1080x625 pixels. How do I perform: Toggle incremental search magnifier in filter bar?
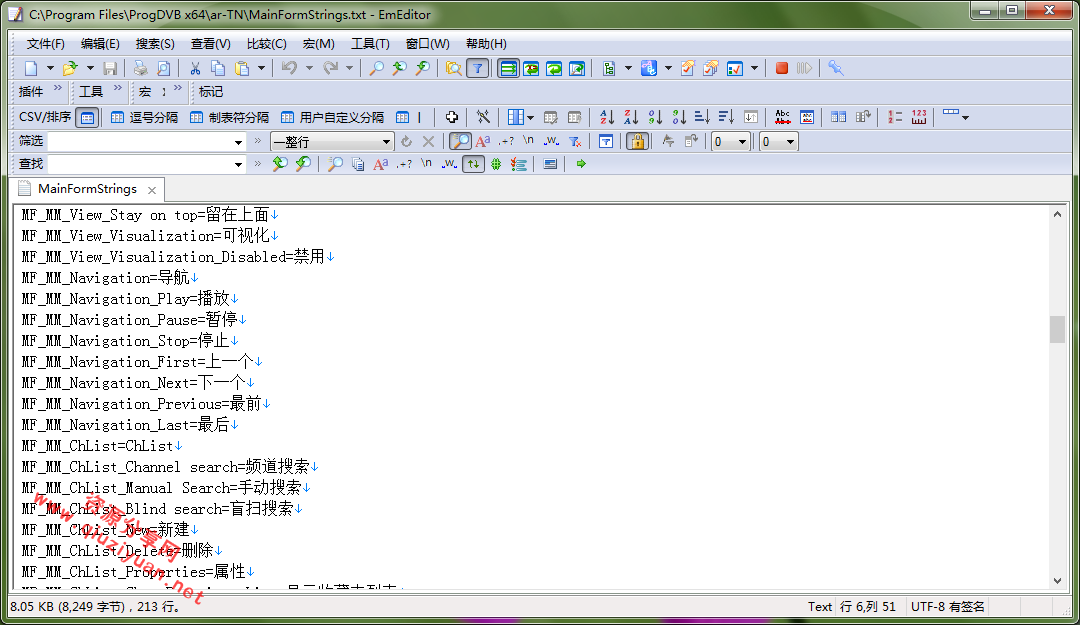tap(460, 142)
